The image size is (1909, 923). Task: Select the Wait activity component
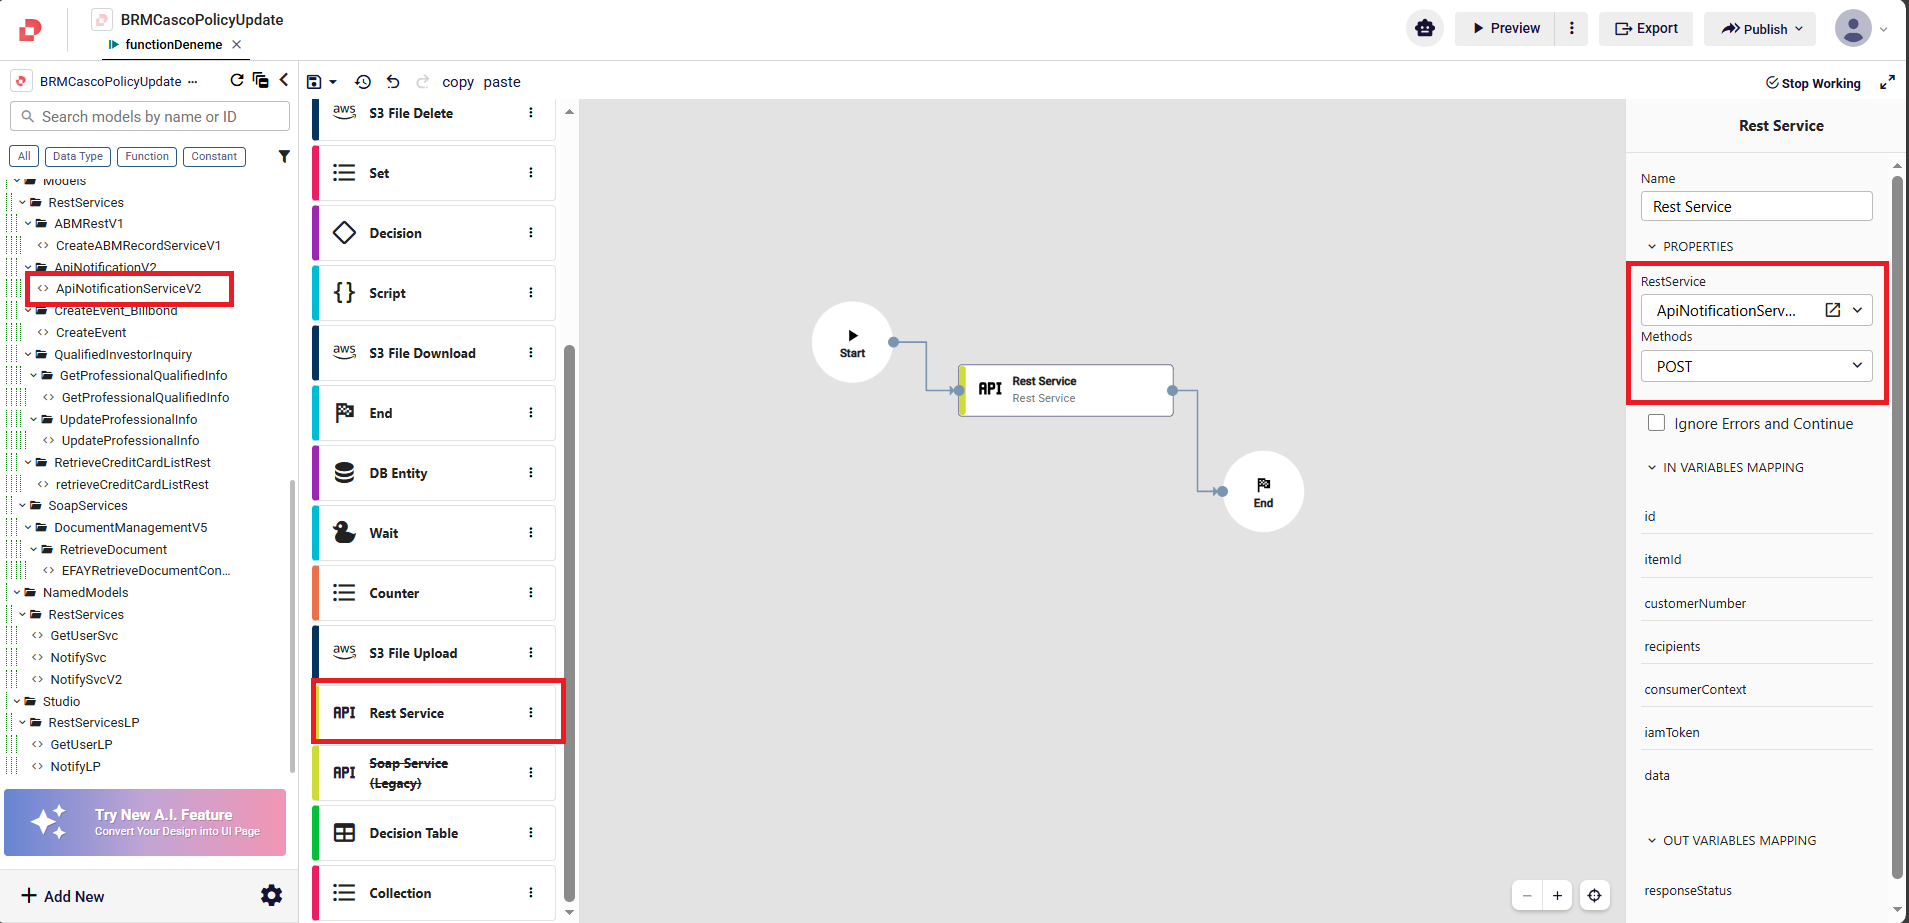click(434, 533)
